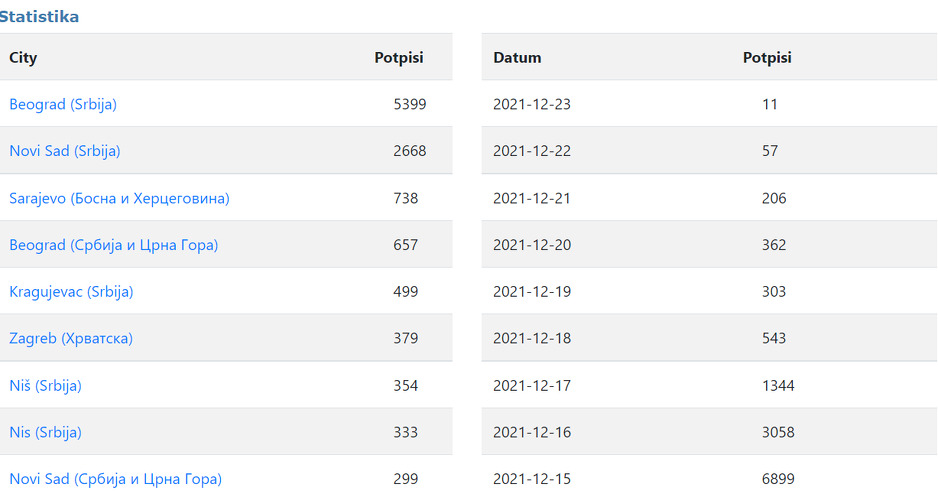This screenshot has width=938, height=494.
Task: Open the Niš (Srbija) link
Action: pyautogui.click(x=45, y=385)
